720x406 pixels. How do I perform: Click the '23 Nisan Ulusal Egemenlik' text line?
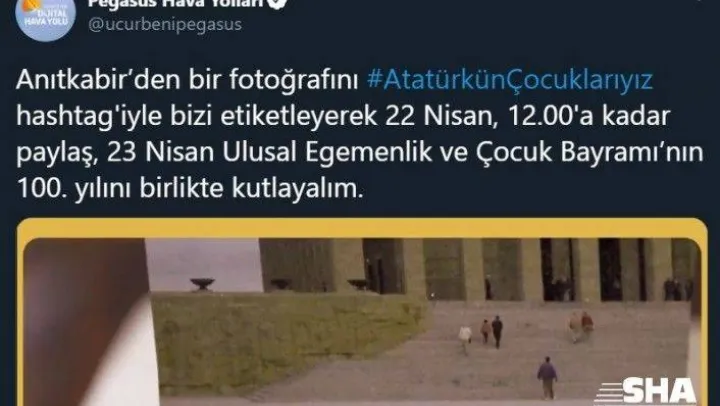[269, 153]
